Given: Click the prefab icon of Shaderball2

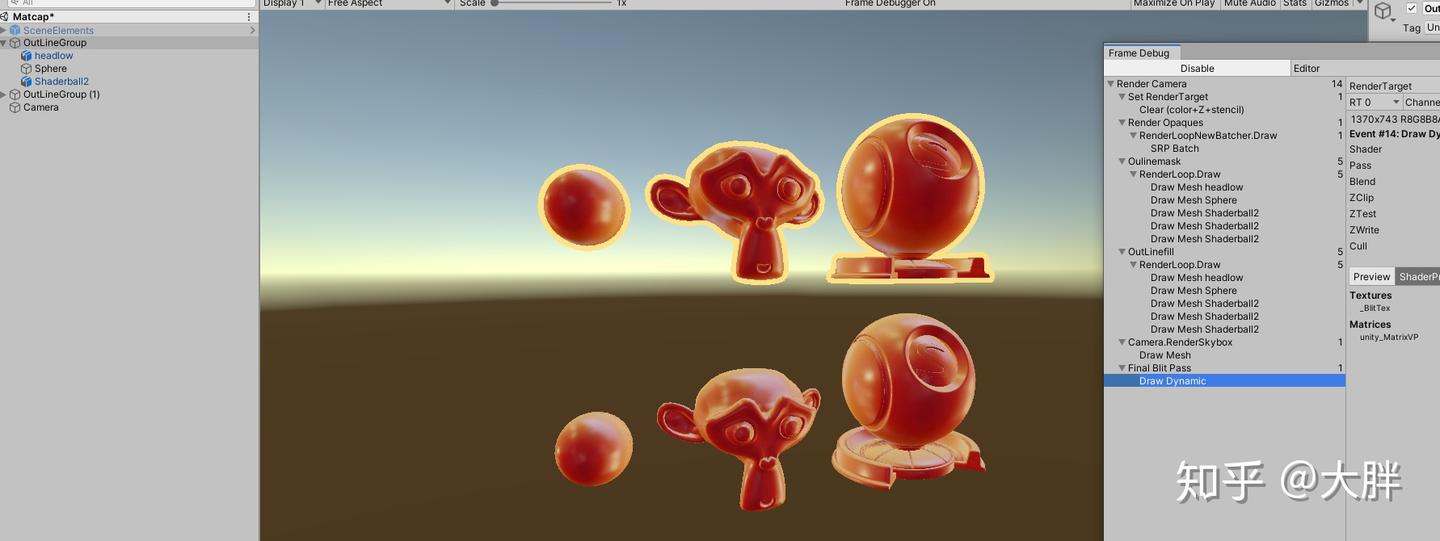Looking at the screenshot, I should 27,82.
